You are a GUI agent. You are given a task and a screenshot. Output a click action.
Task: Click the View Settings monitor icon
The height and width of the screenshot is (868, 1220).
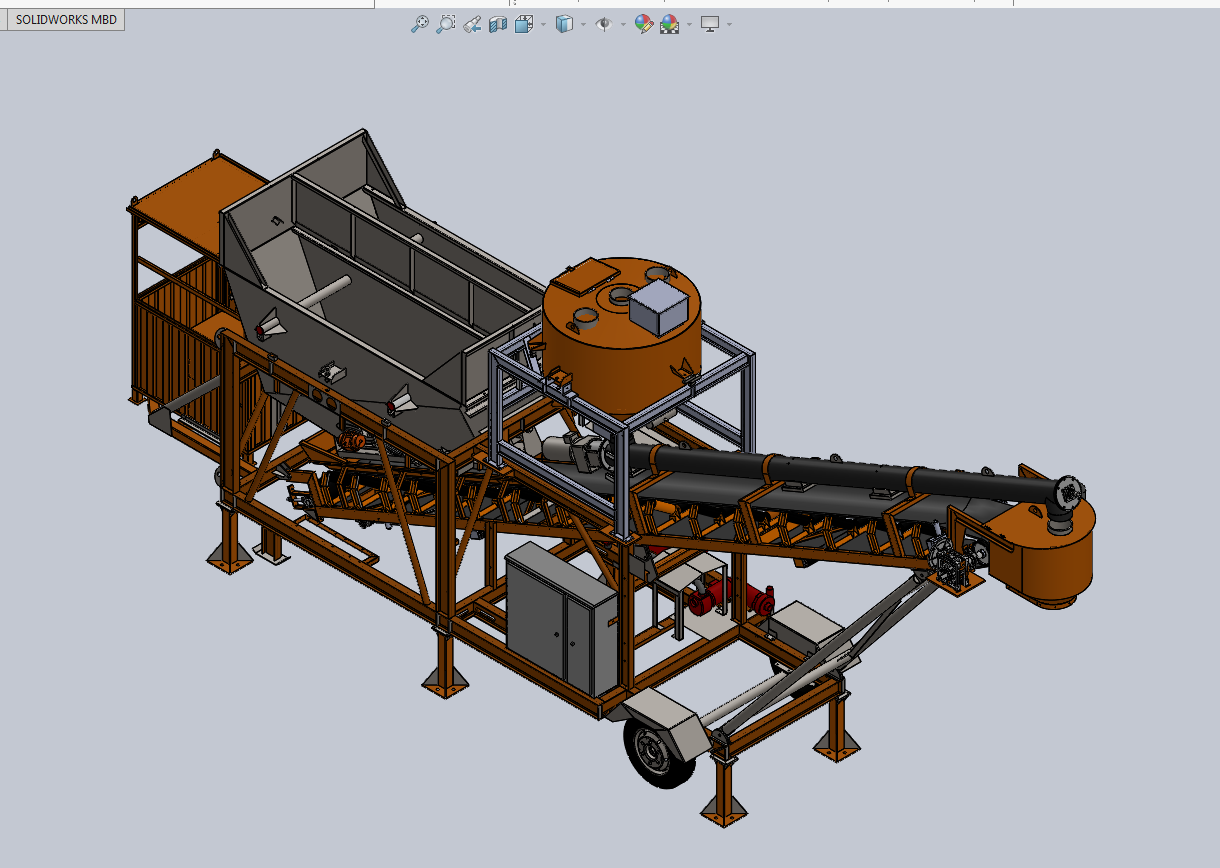point(711,24)
